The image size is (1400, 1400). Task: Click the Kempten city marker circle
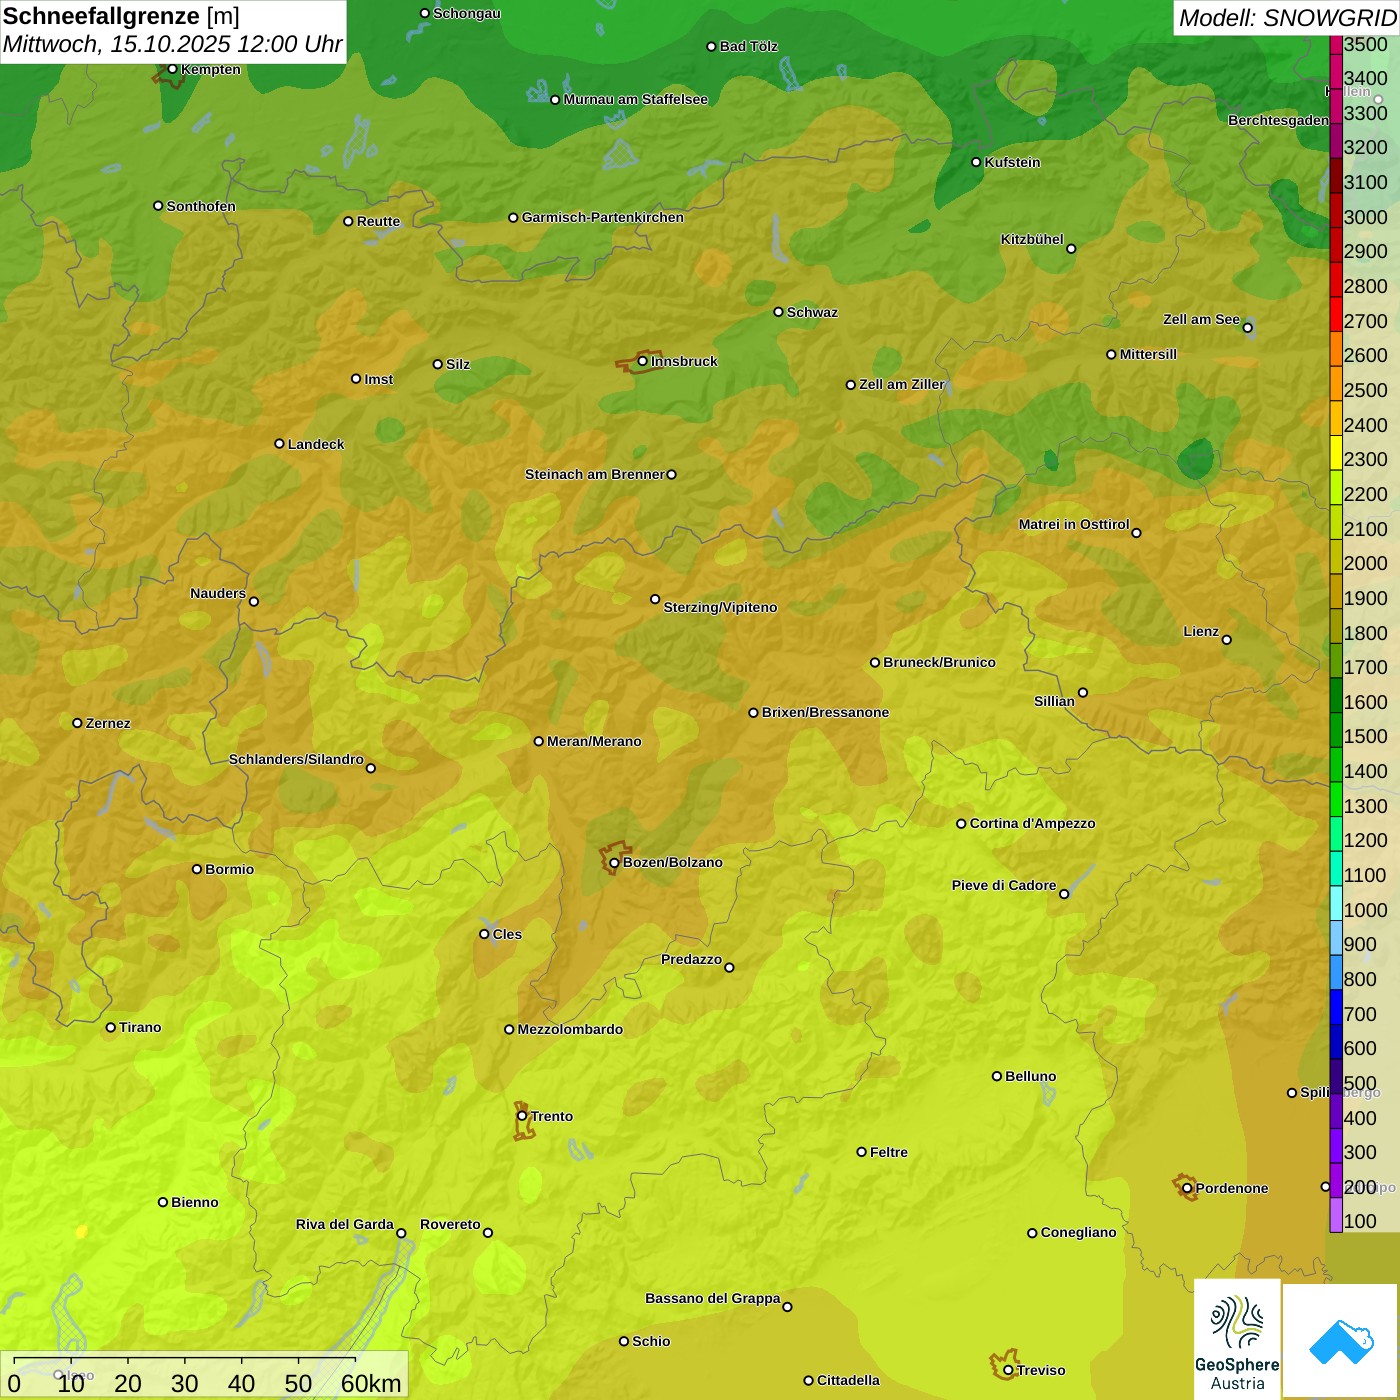[172, 69]
